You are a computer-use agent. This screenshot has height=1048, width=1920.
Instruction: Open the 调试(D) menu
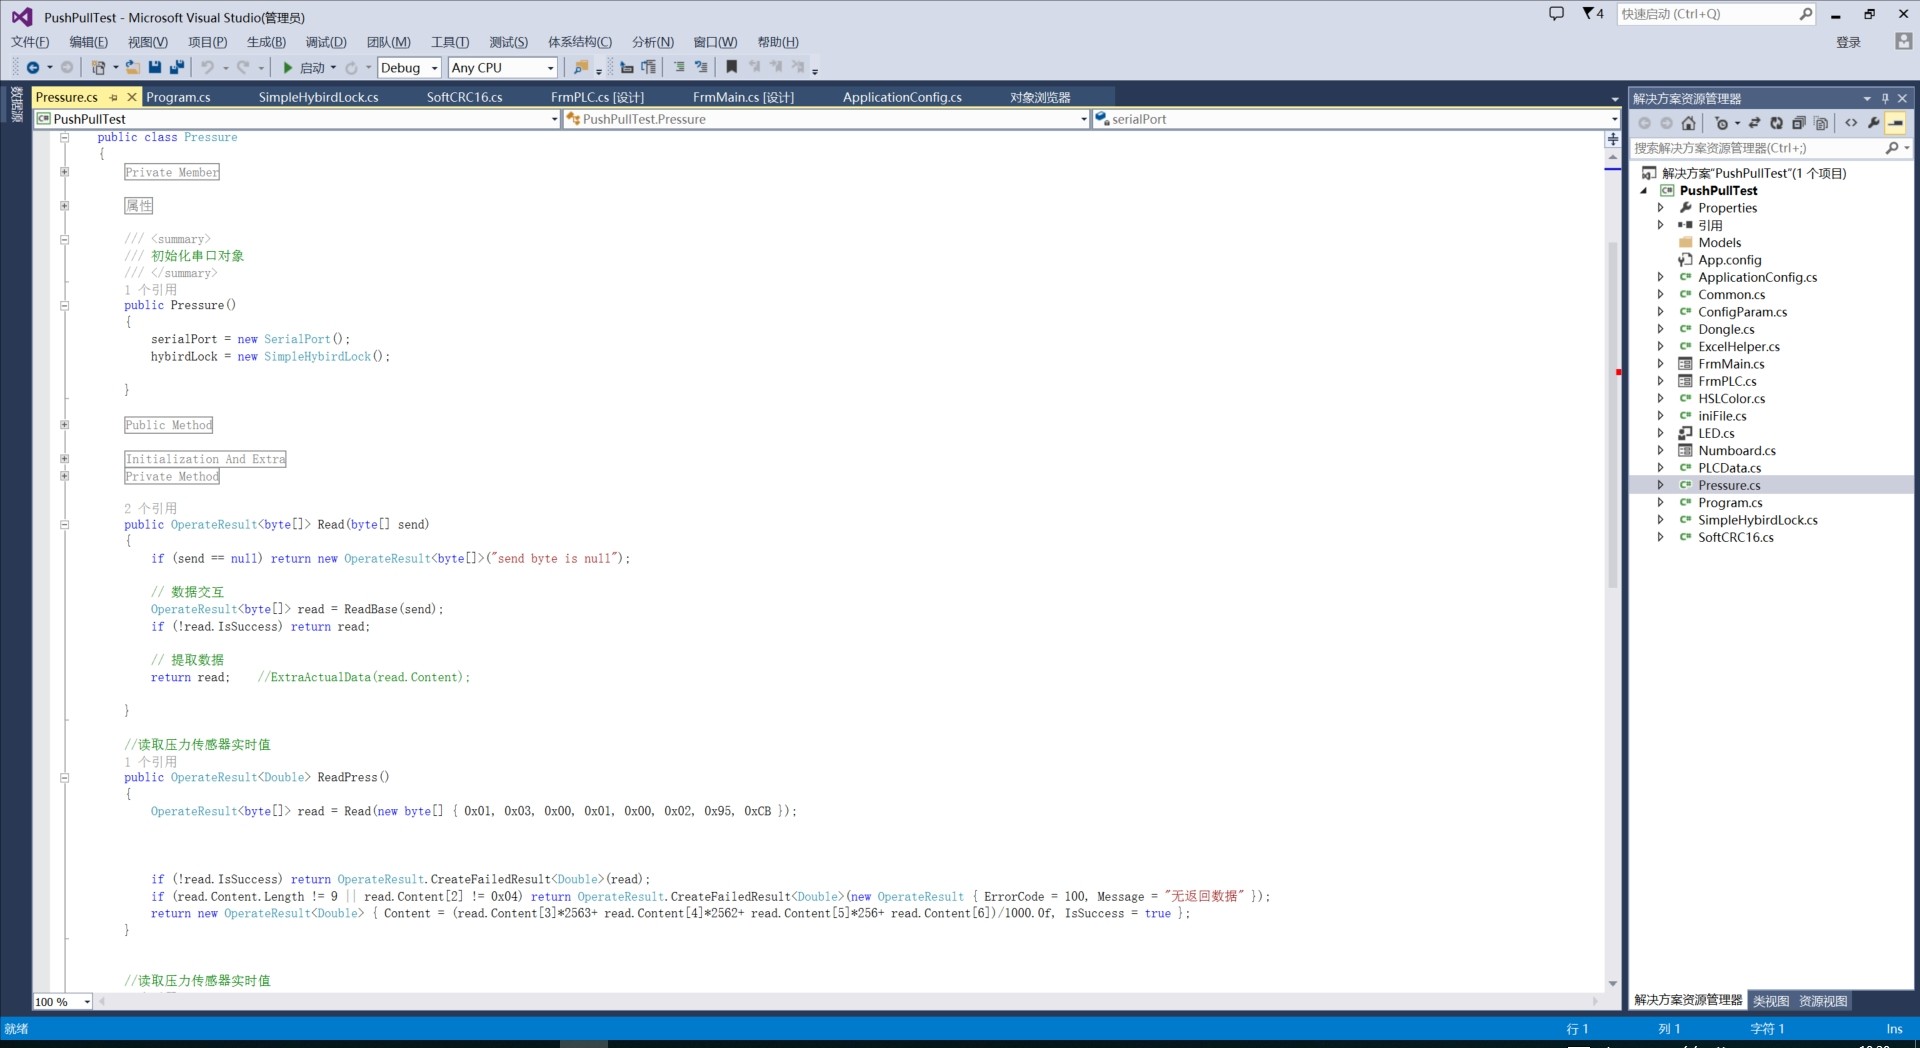tap(325, 42)
